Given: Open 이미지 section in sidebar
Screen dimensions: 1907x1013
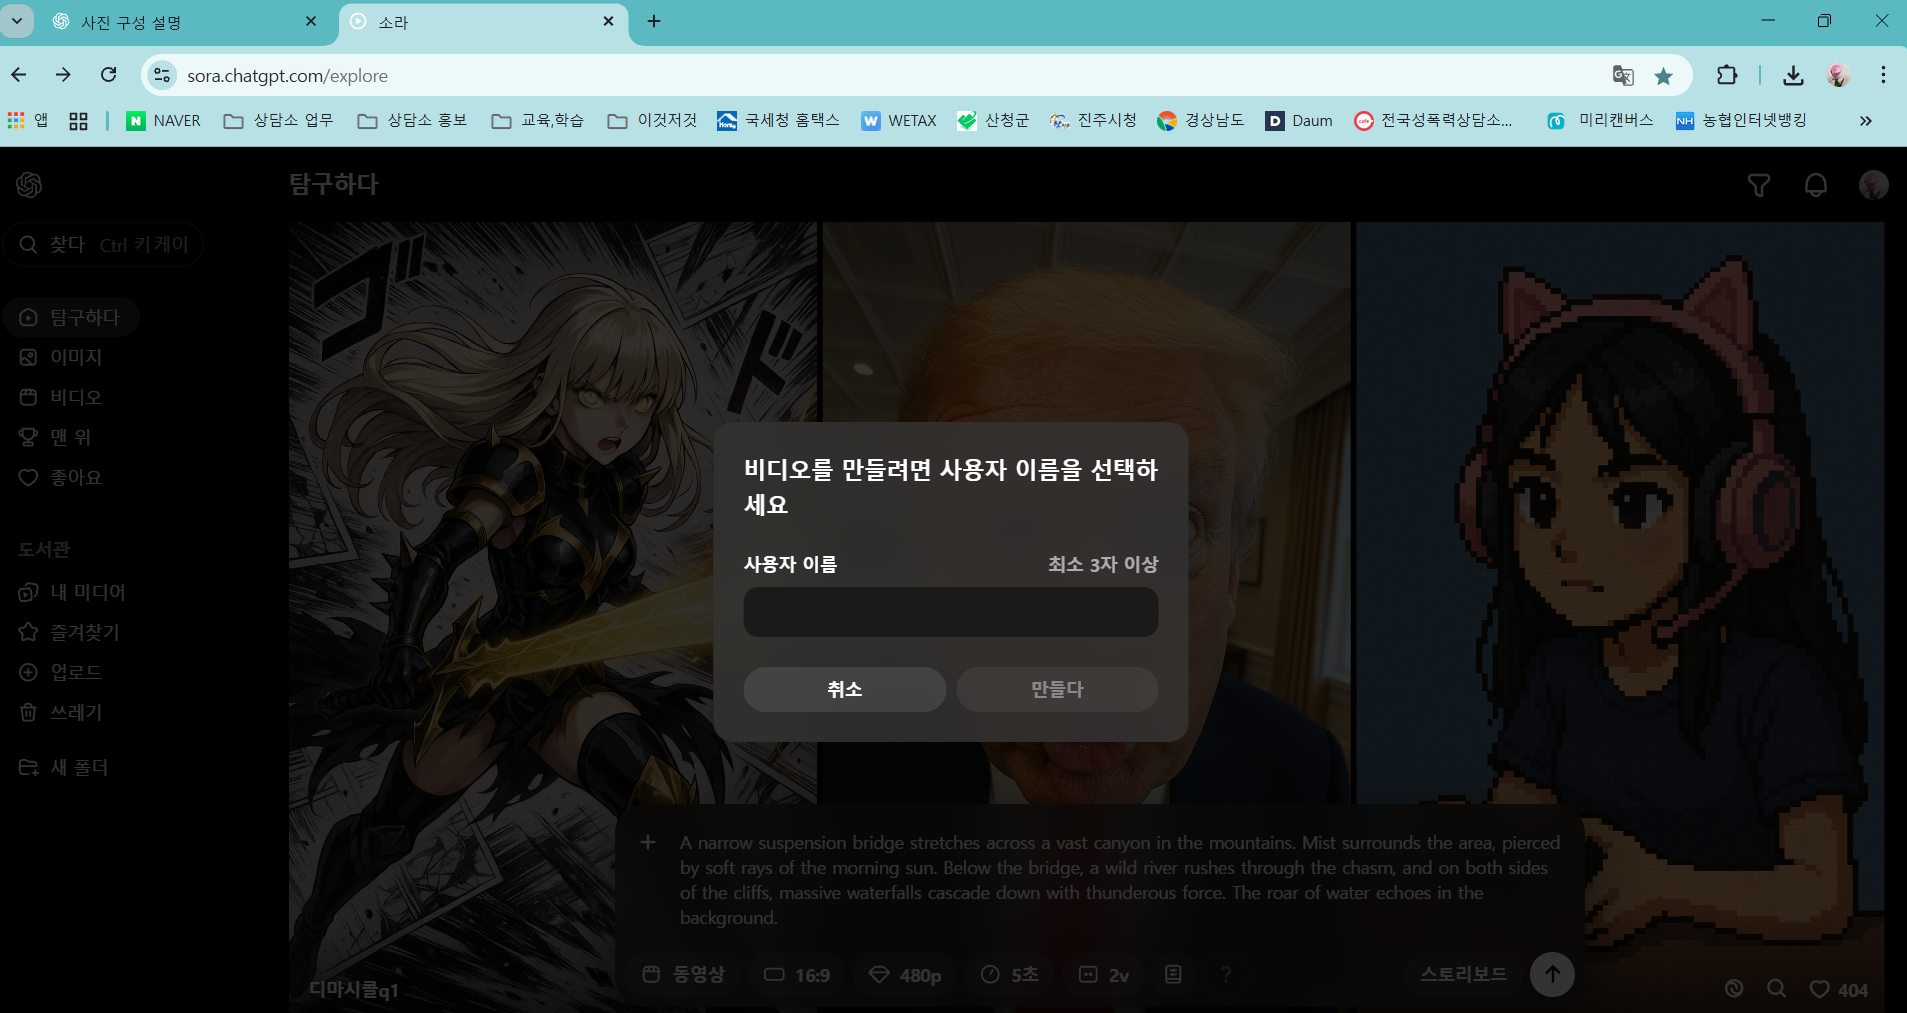Looking at the screenshot, I should click(x=61, y=357).
